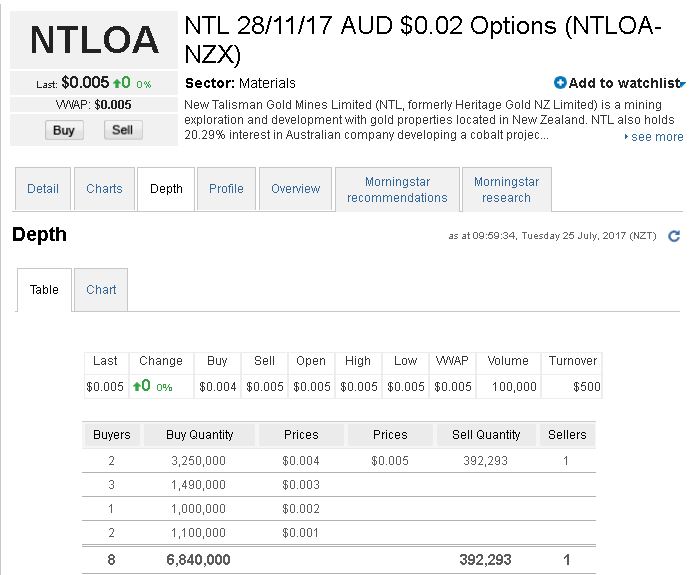This screenshot has width=692, height=575.
Task: Click the Turnover column header
Action: click(x=572, y=361)
